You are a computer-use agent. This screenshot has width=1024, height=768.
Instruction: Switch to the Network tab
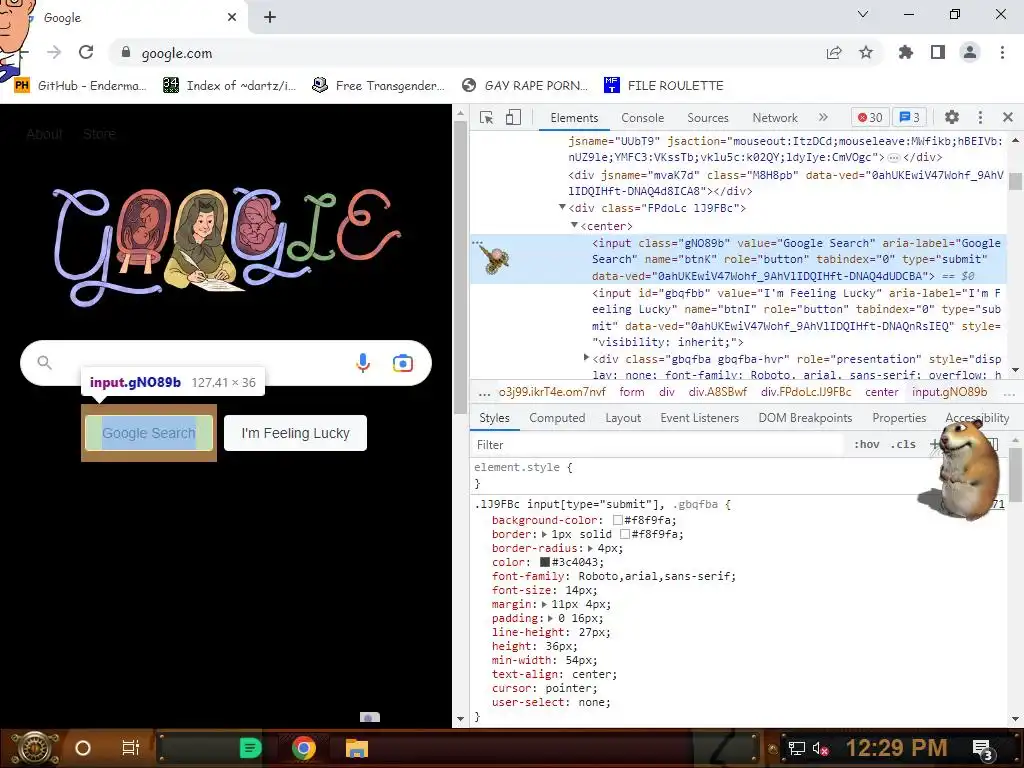tap(775, 118)
